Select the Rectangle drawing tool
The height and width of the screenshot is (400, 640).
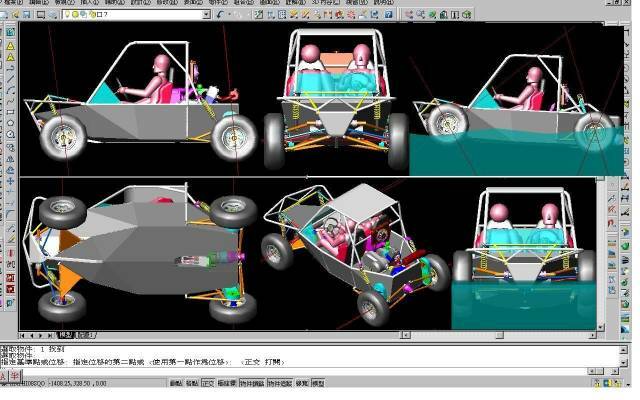point(10,112)
